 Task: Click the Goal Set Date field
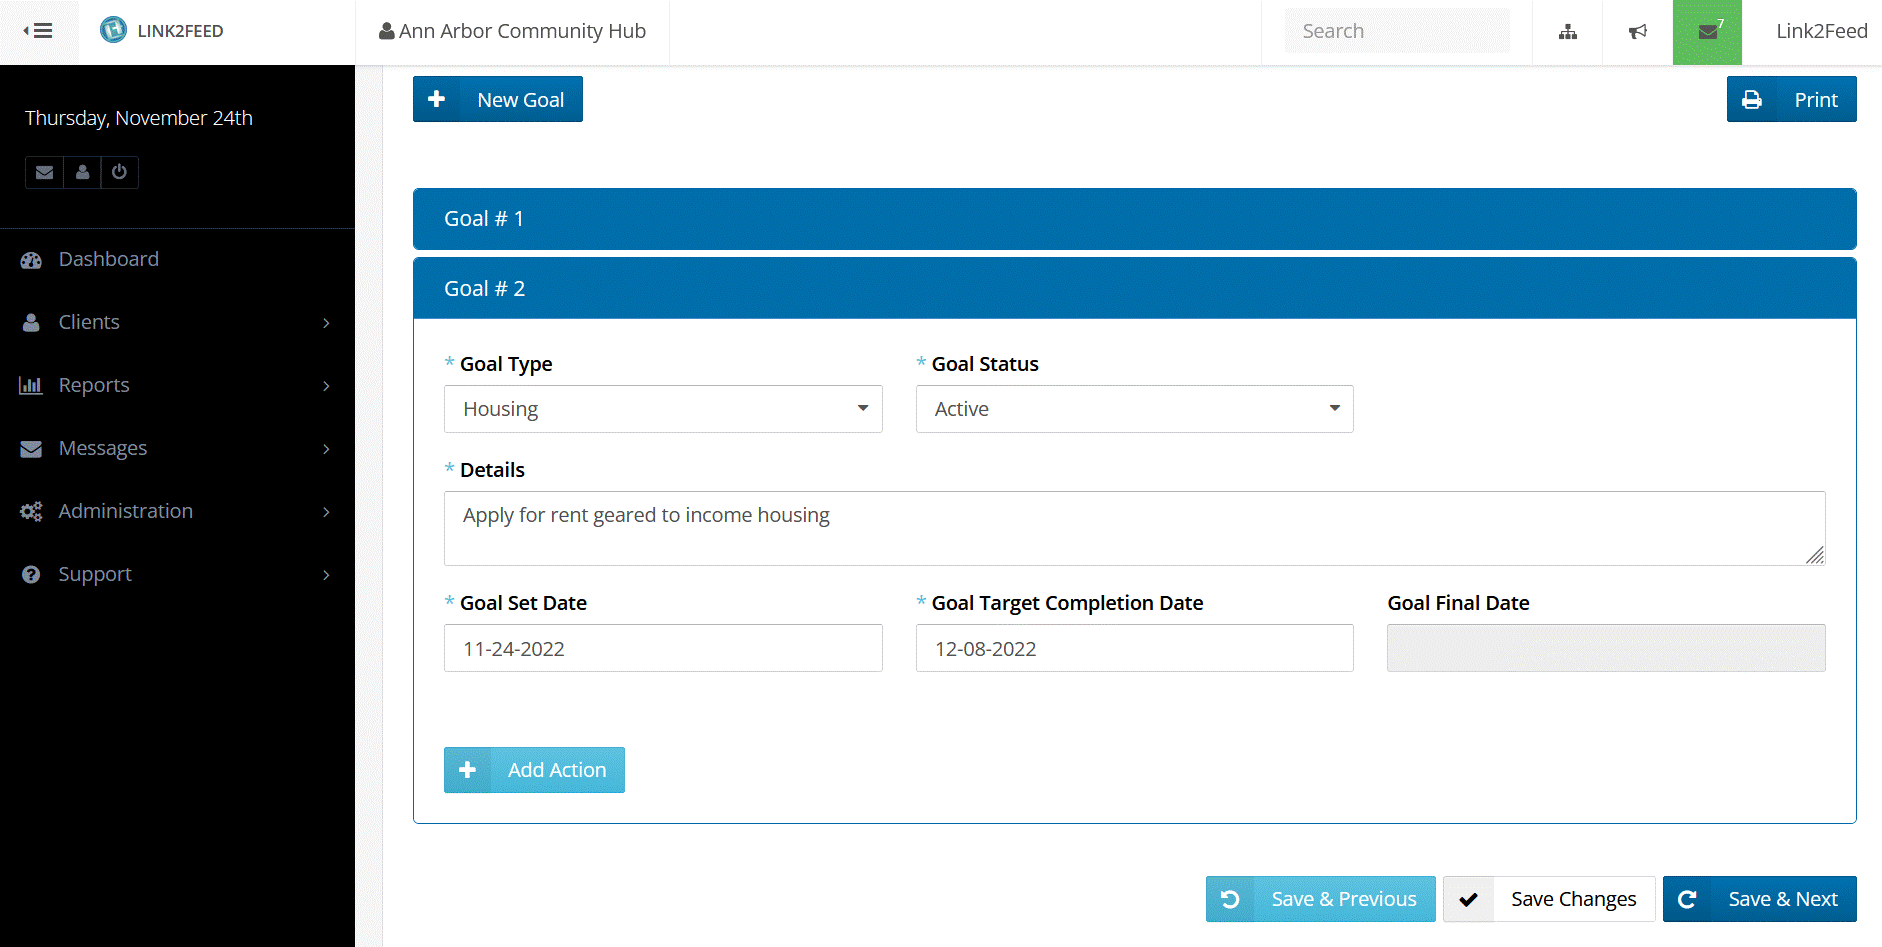pyautogui.click(x=662, y=648)
